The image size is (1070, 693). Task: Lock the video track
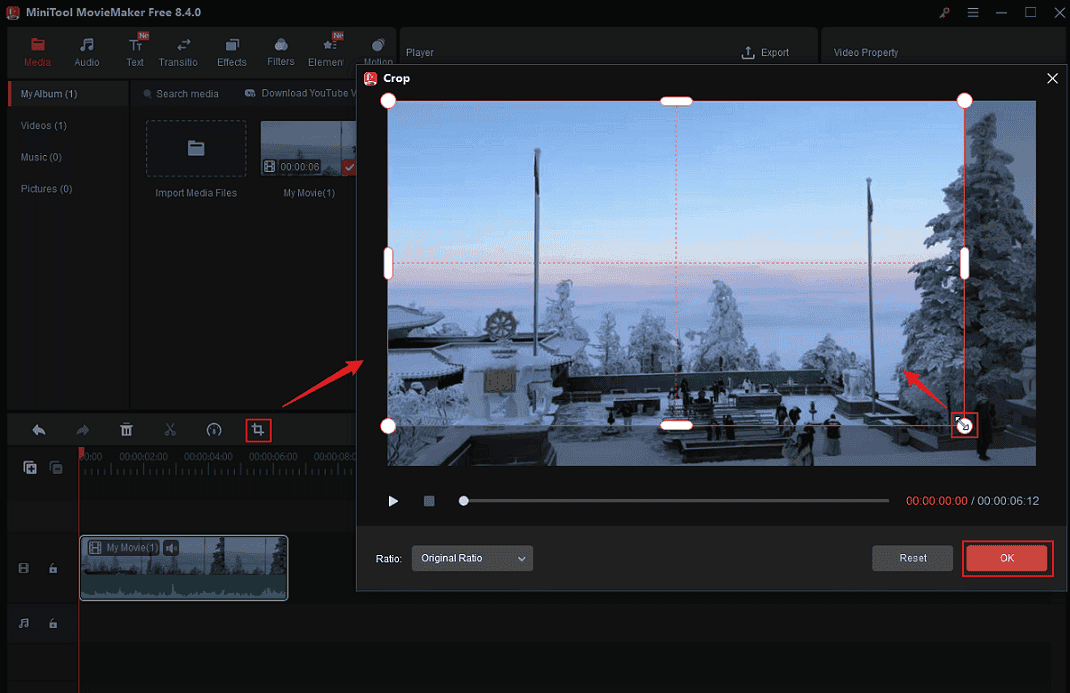point(53,568)
